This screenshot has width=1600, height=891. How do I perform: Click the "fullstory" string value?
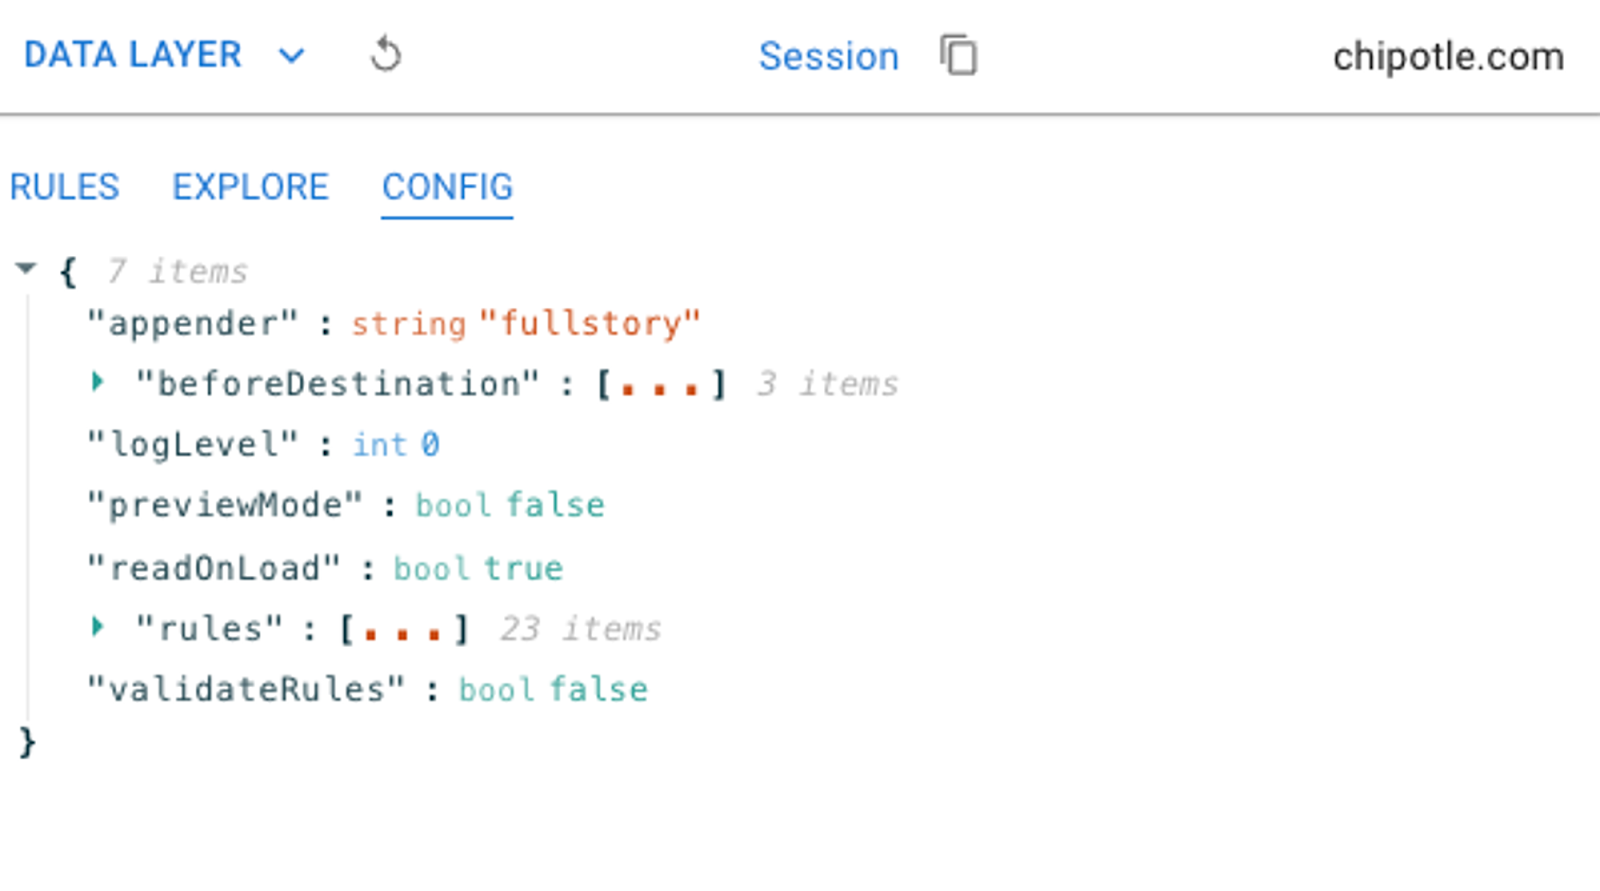point(590,324)
